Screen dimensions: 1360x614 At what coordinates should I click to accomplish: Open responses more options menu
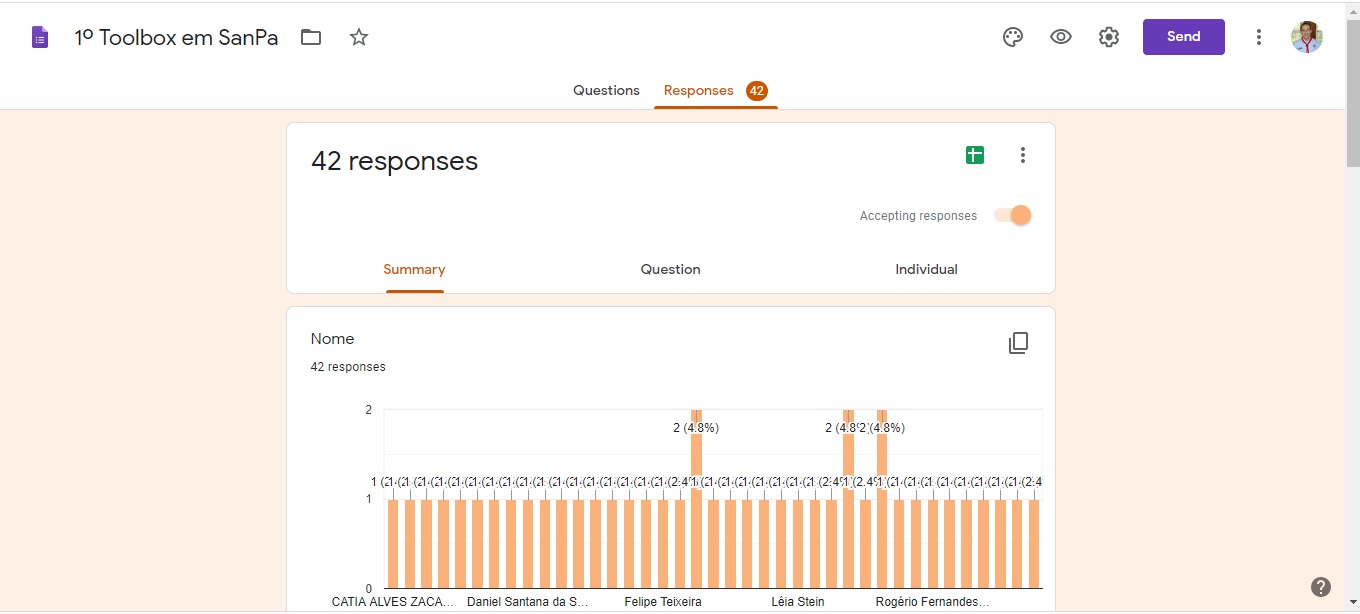(x=1022, y=155)
